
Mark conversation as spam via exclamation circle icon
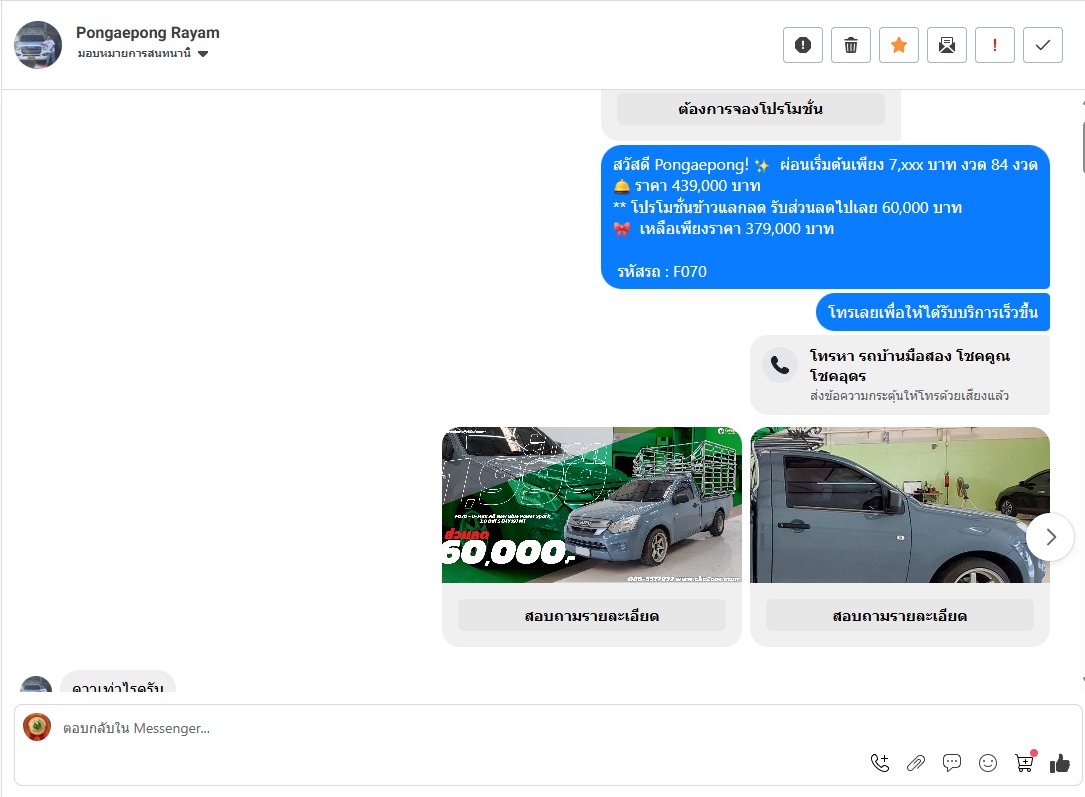tap(803, 45)
